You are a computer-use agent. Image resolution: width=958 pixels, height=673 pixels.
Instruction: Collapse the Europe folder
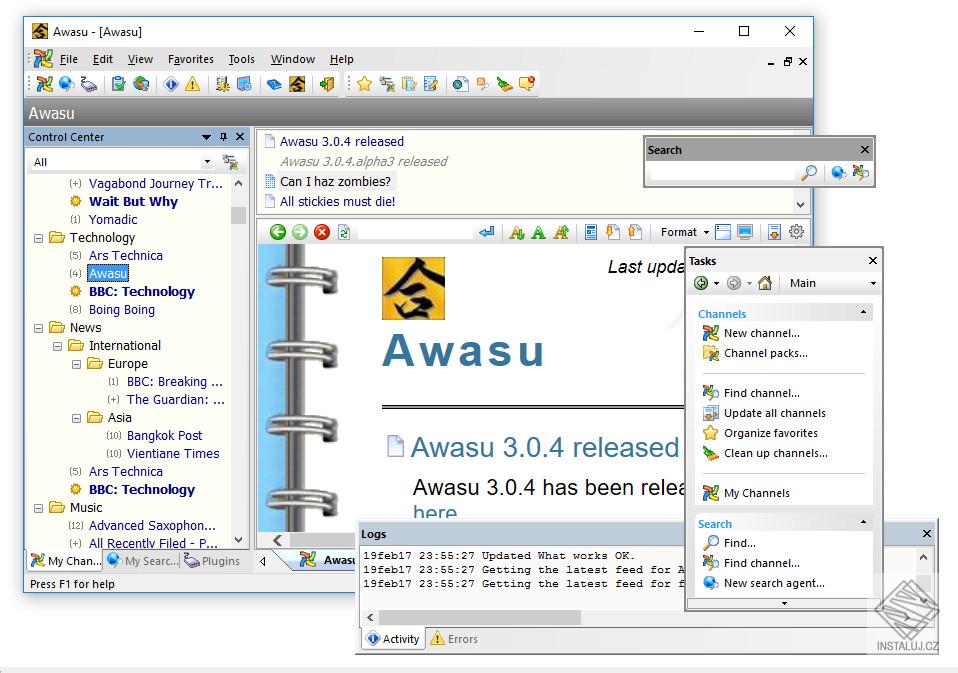pos(76,365)
